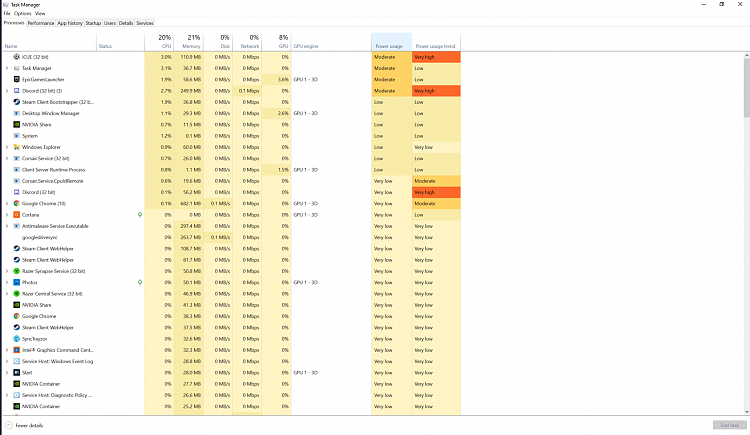The height and width of the screenshot is (435, 750).
Task: Sort by the Network column header
Action: [x=247, y=42]
